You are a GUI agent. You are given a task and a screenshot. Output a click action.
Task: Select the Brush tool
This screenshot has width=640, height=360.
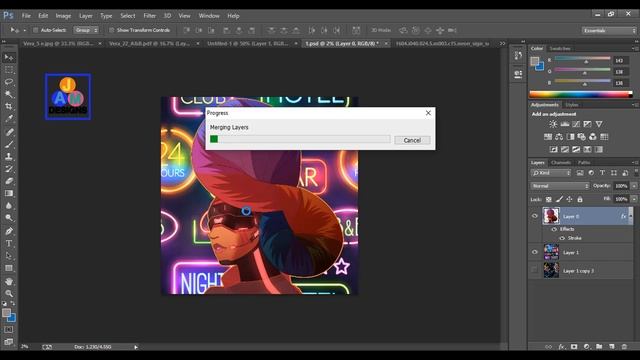point(9,144)
